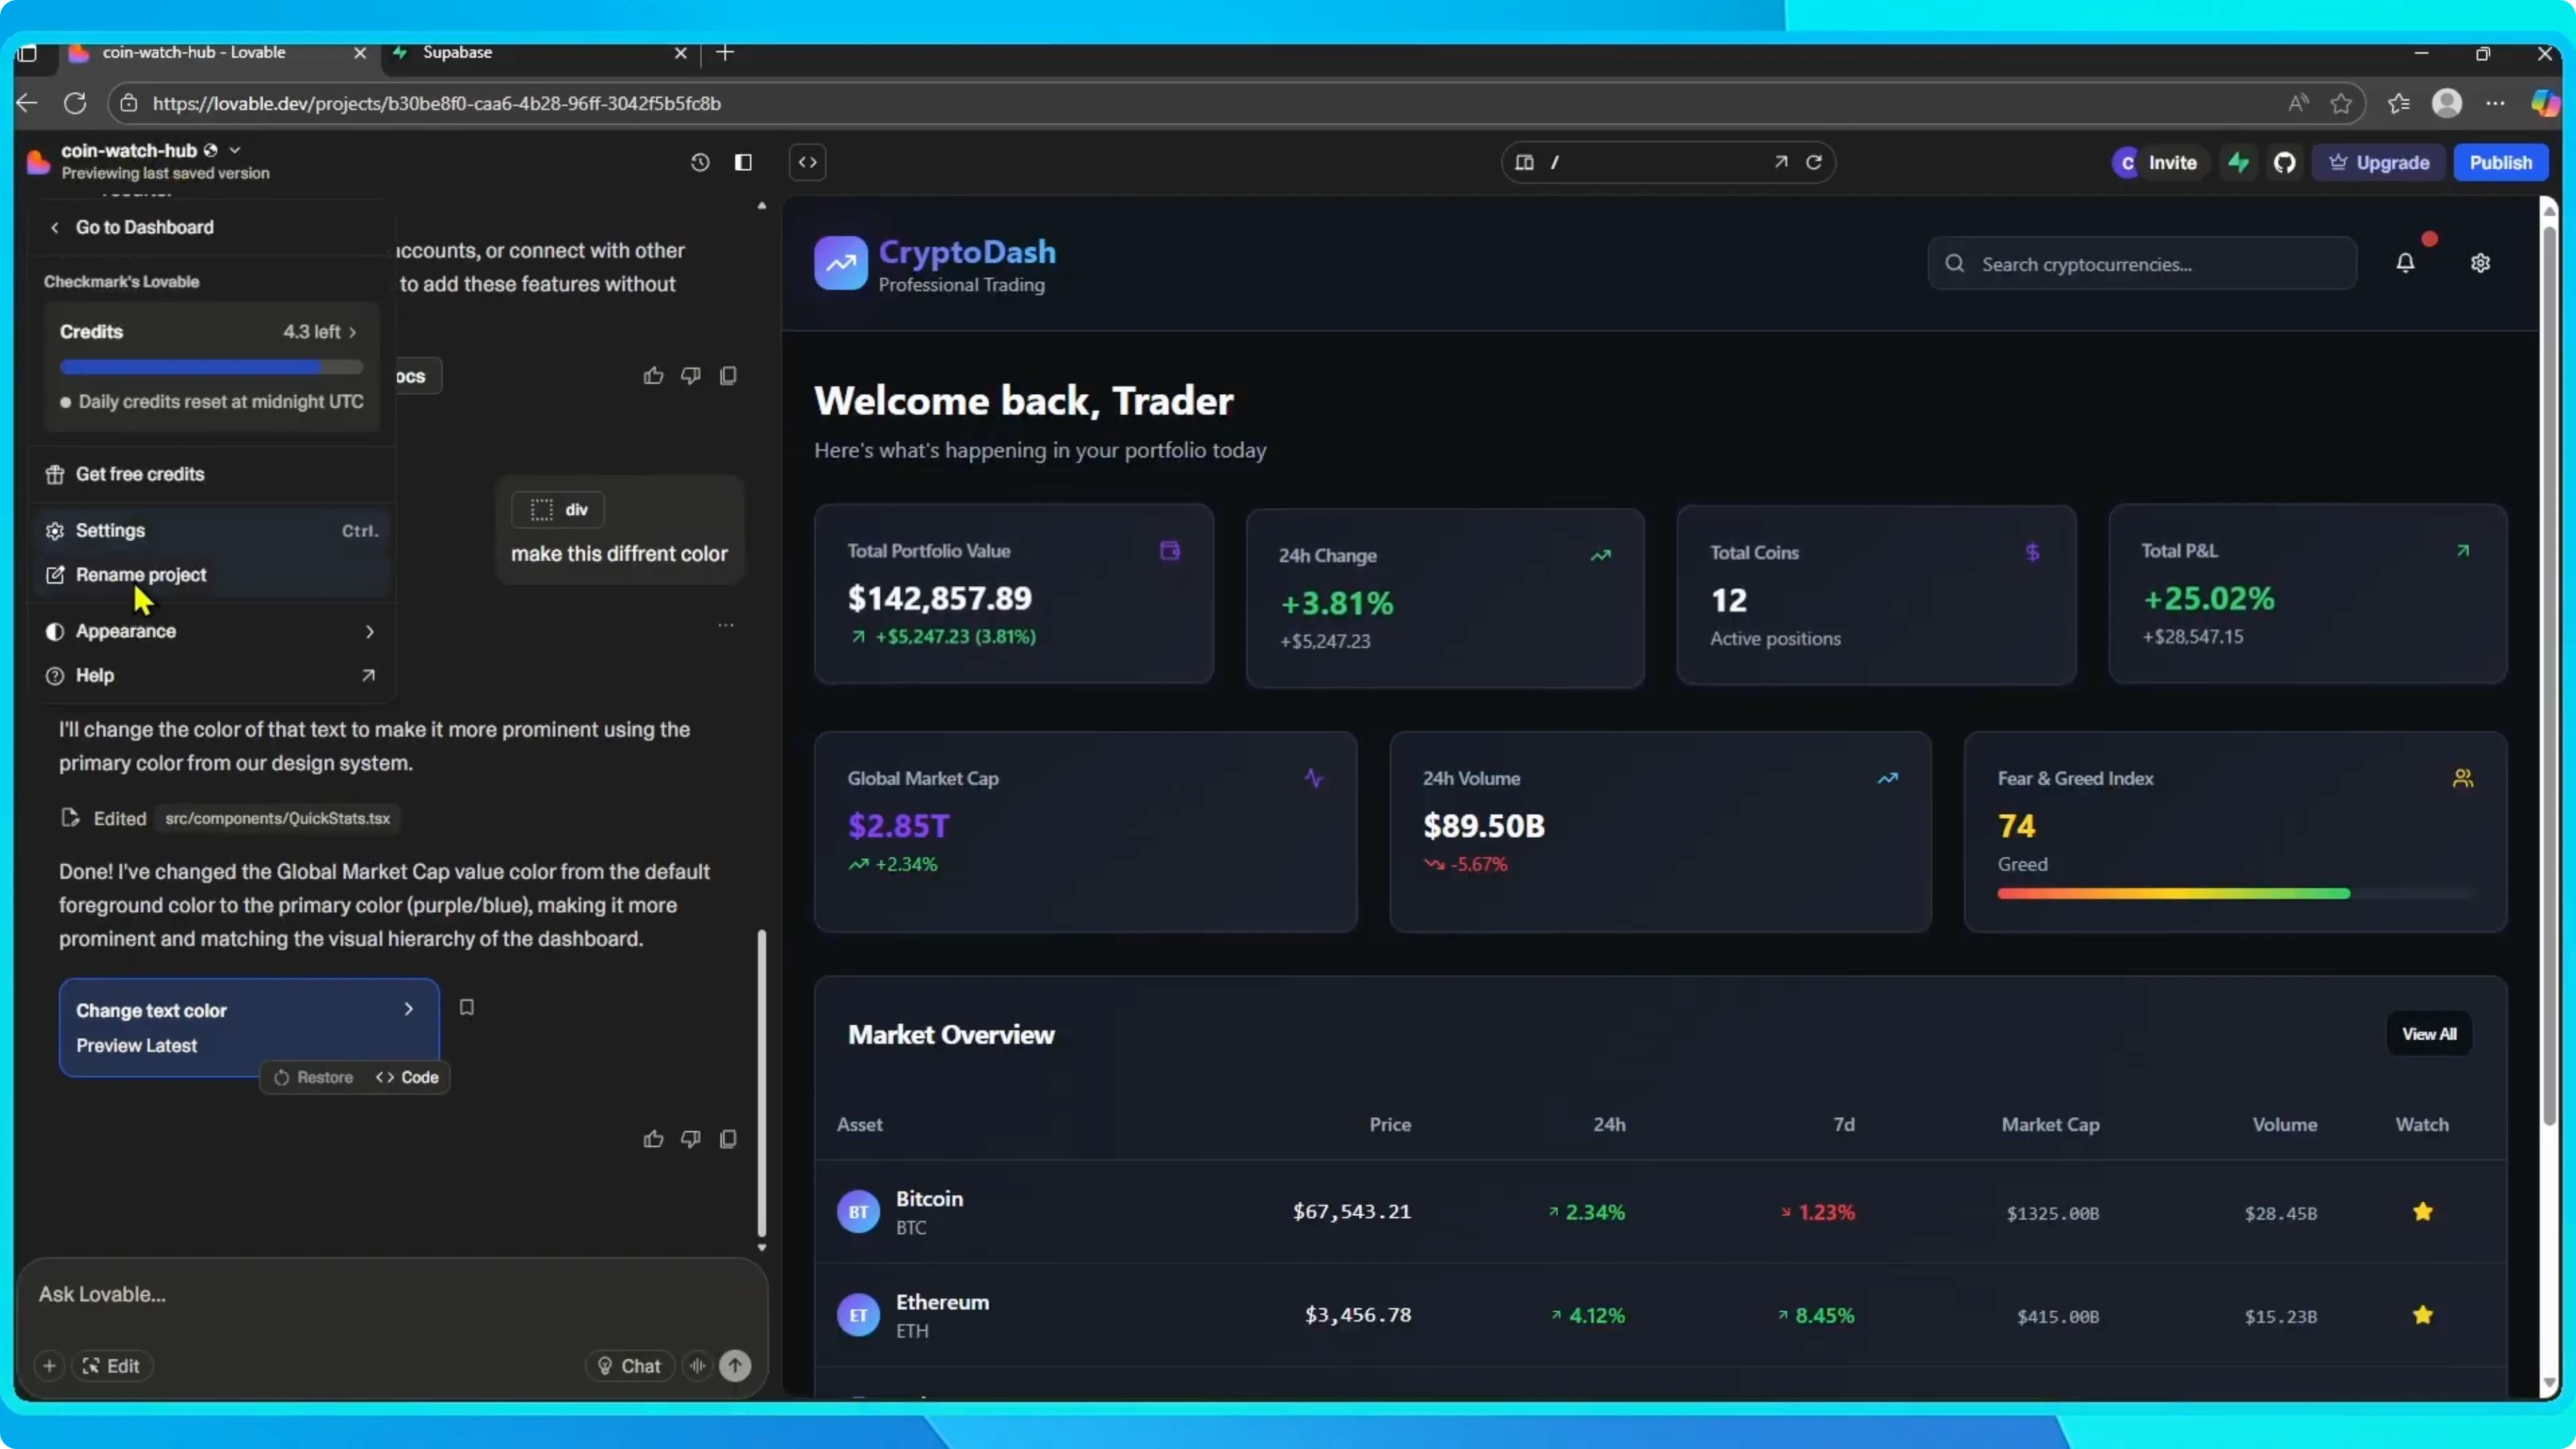Click the Upgrade button
The width and height of the screenshot is (2576, 1449).
point(2379,162)
